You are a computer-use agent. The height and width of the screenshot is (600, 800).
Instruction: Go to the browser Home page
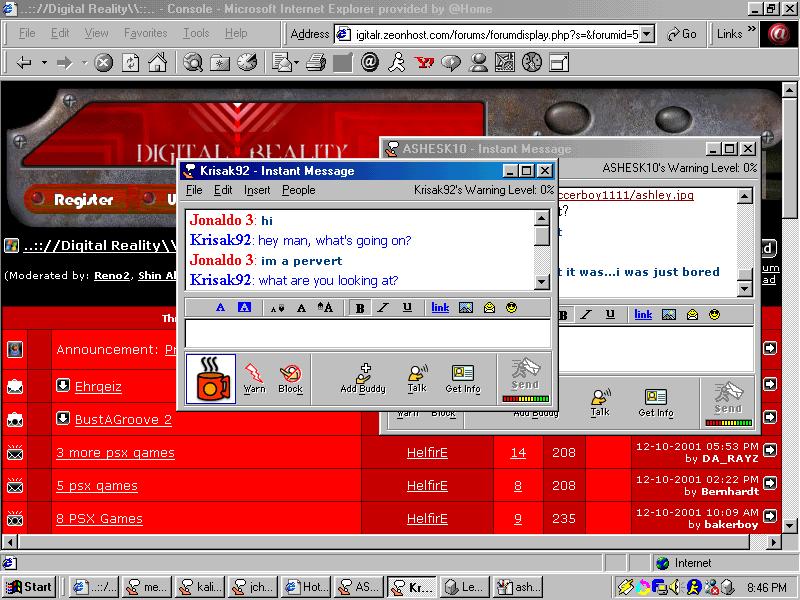157,63
